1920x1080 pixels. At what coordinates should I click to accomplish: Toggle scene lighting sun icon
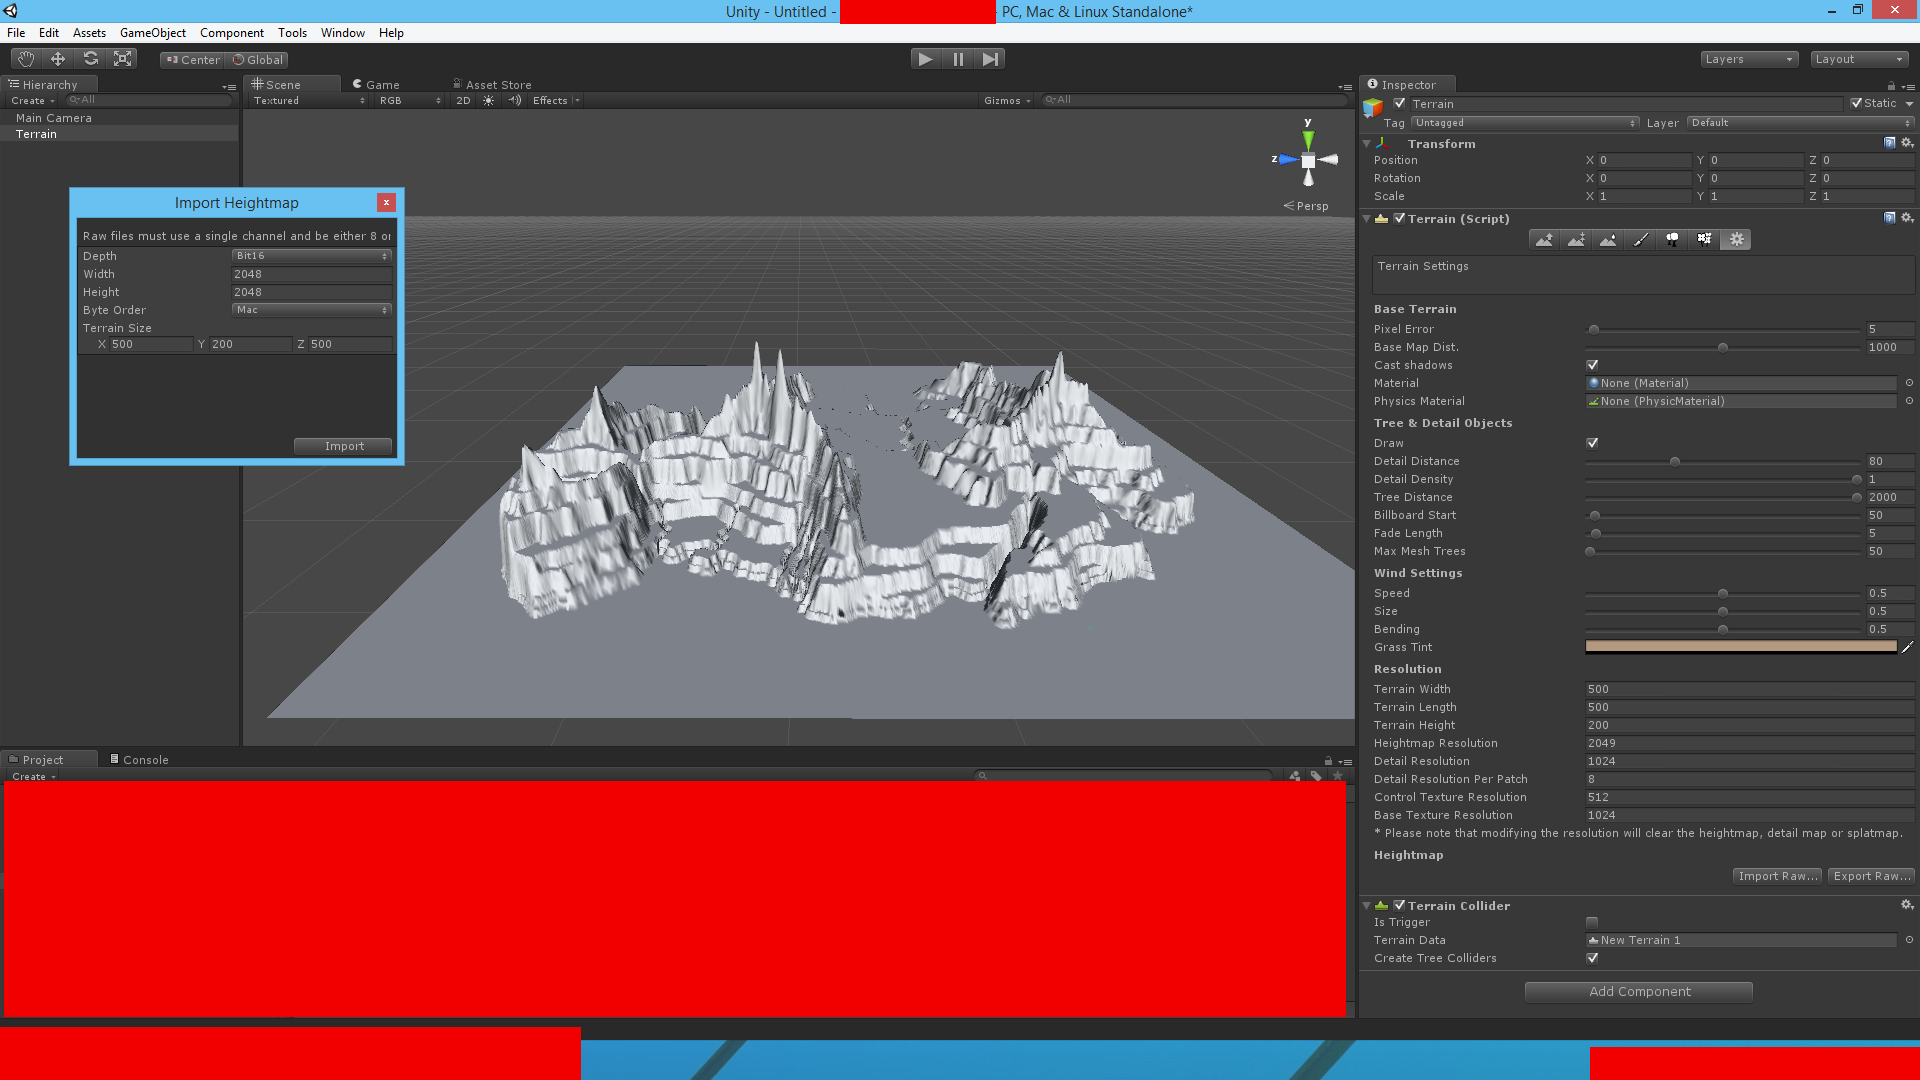click(488, 101)
